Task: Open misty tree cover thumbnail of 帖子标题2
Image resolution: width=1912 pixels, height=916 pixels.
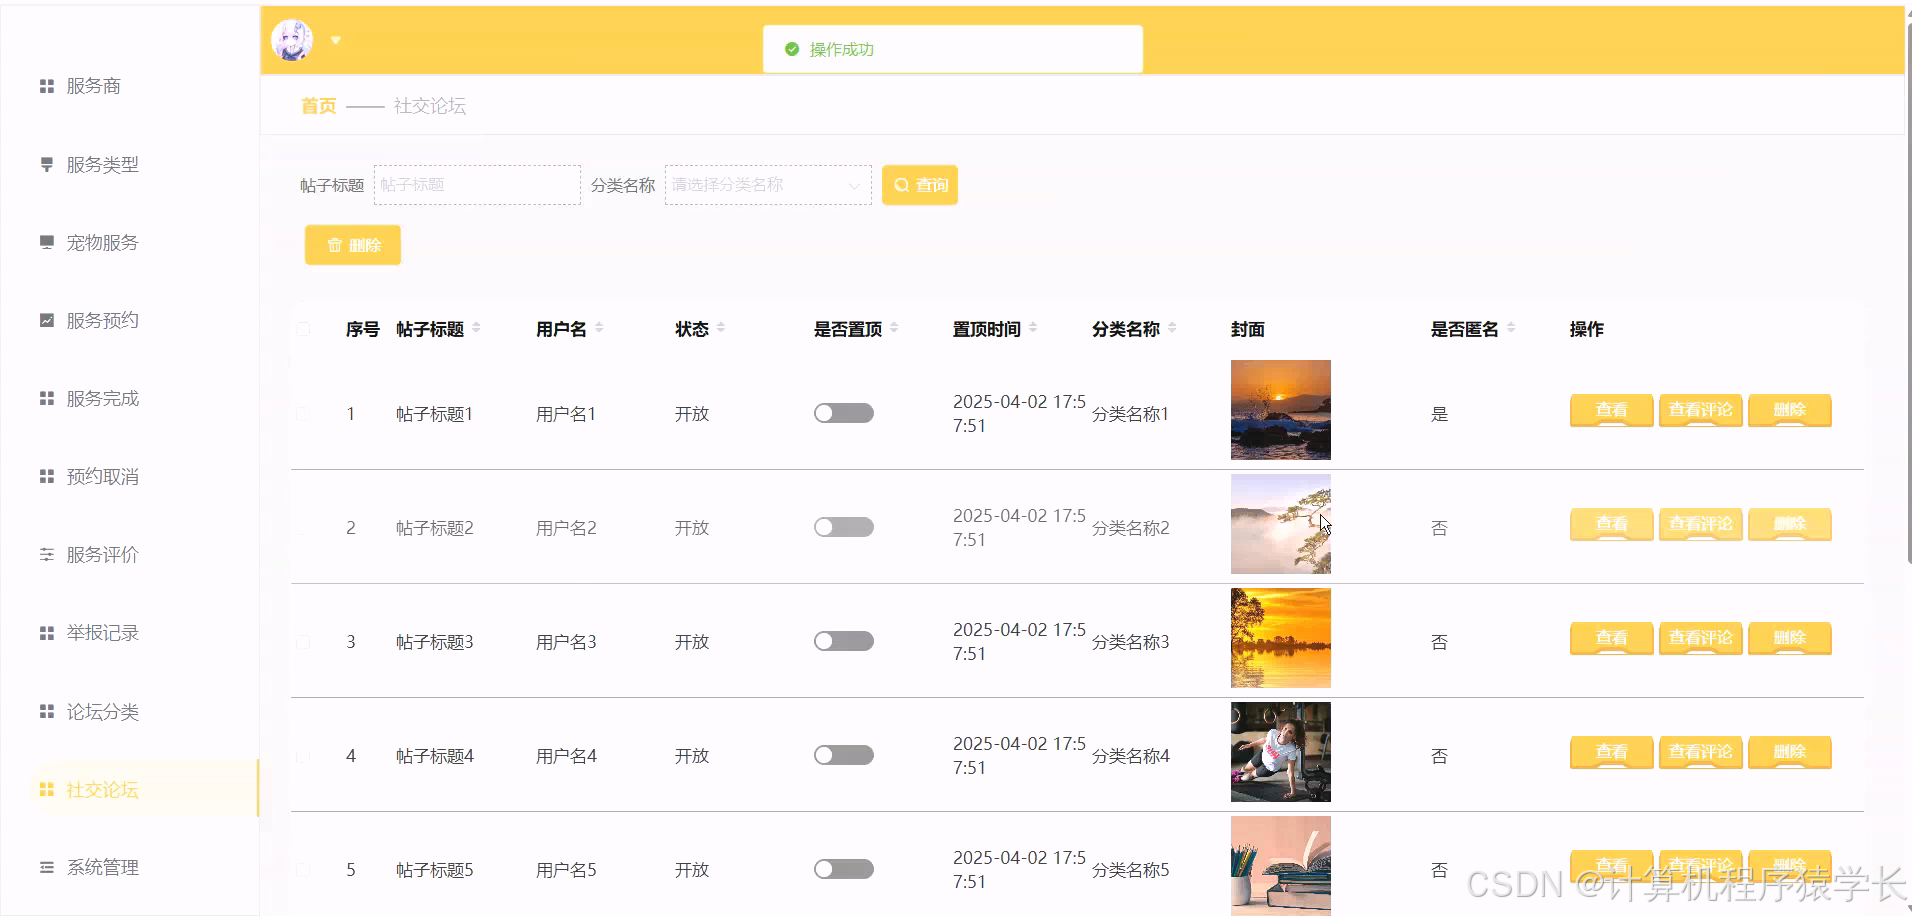Action: (x=1281, y=524)
